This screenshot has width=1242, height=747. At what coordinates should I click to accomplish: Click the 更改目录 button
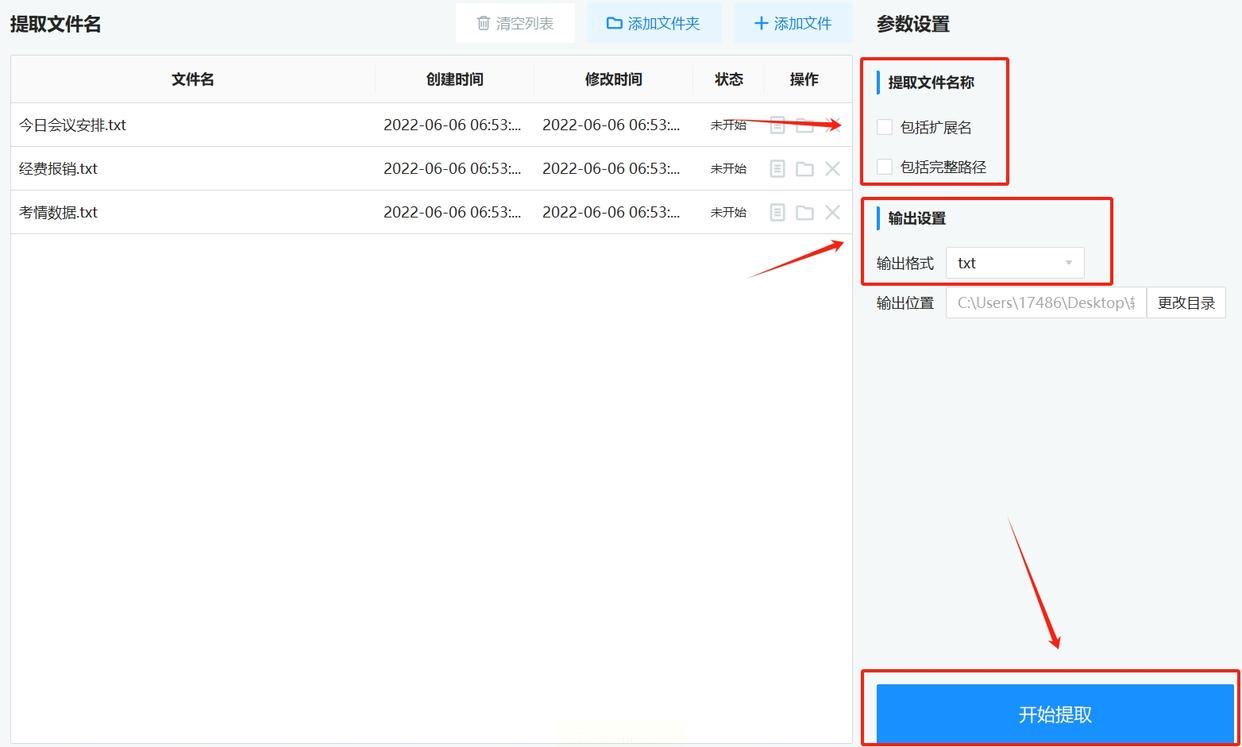(x=1186, y=303)
